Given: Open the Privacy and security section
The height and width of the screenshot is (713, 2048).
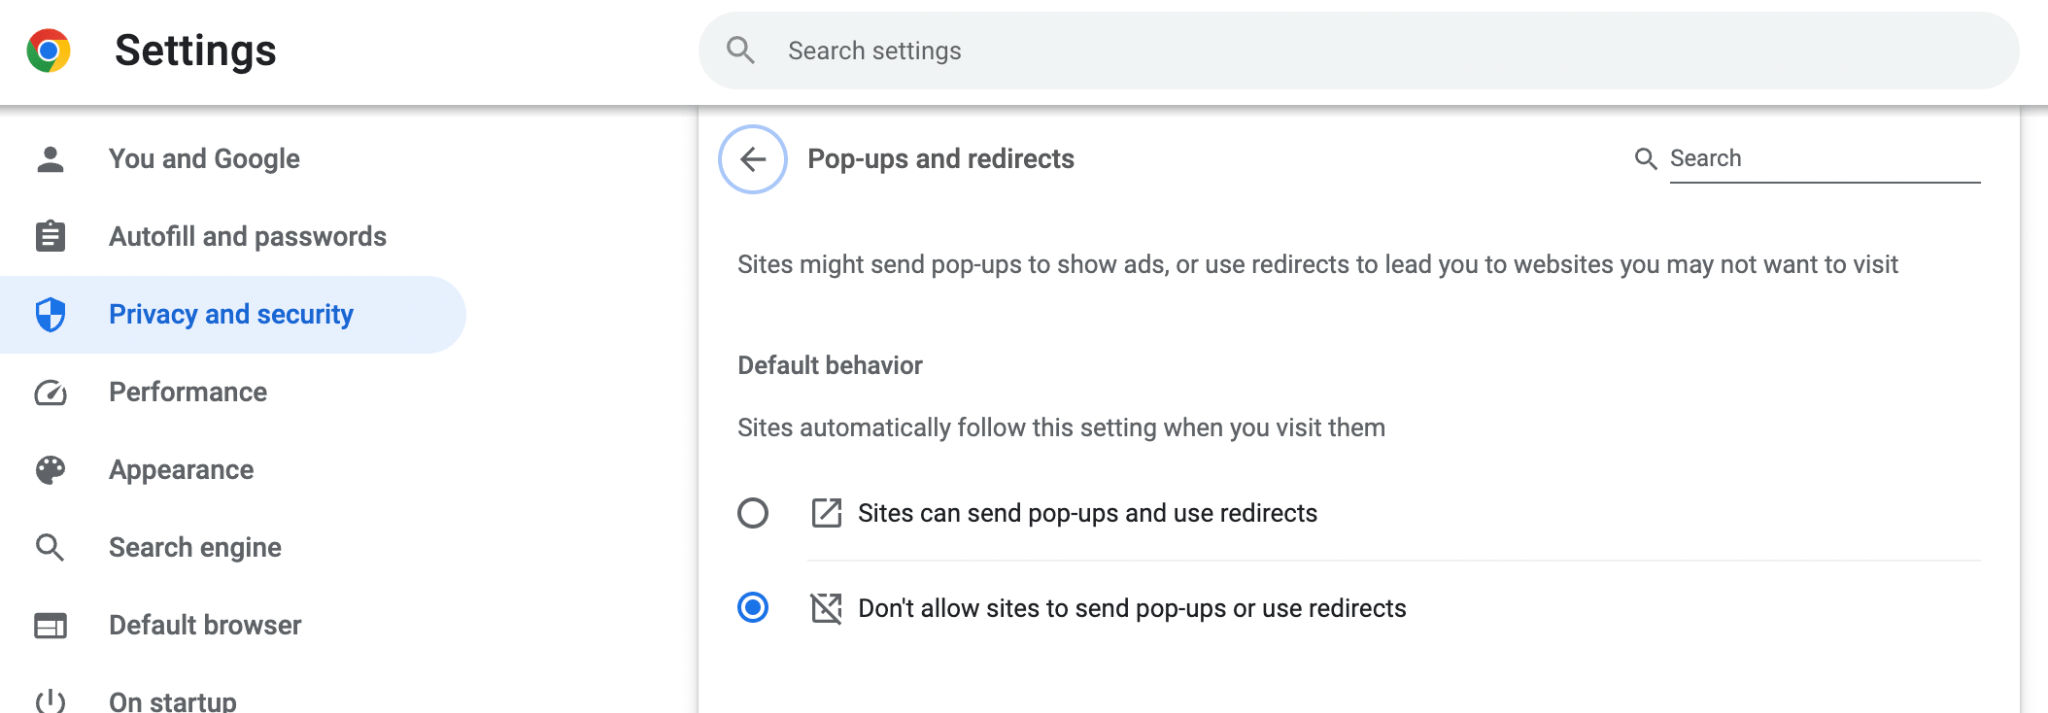Looking at the screenshot, I should coord(230,313).
